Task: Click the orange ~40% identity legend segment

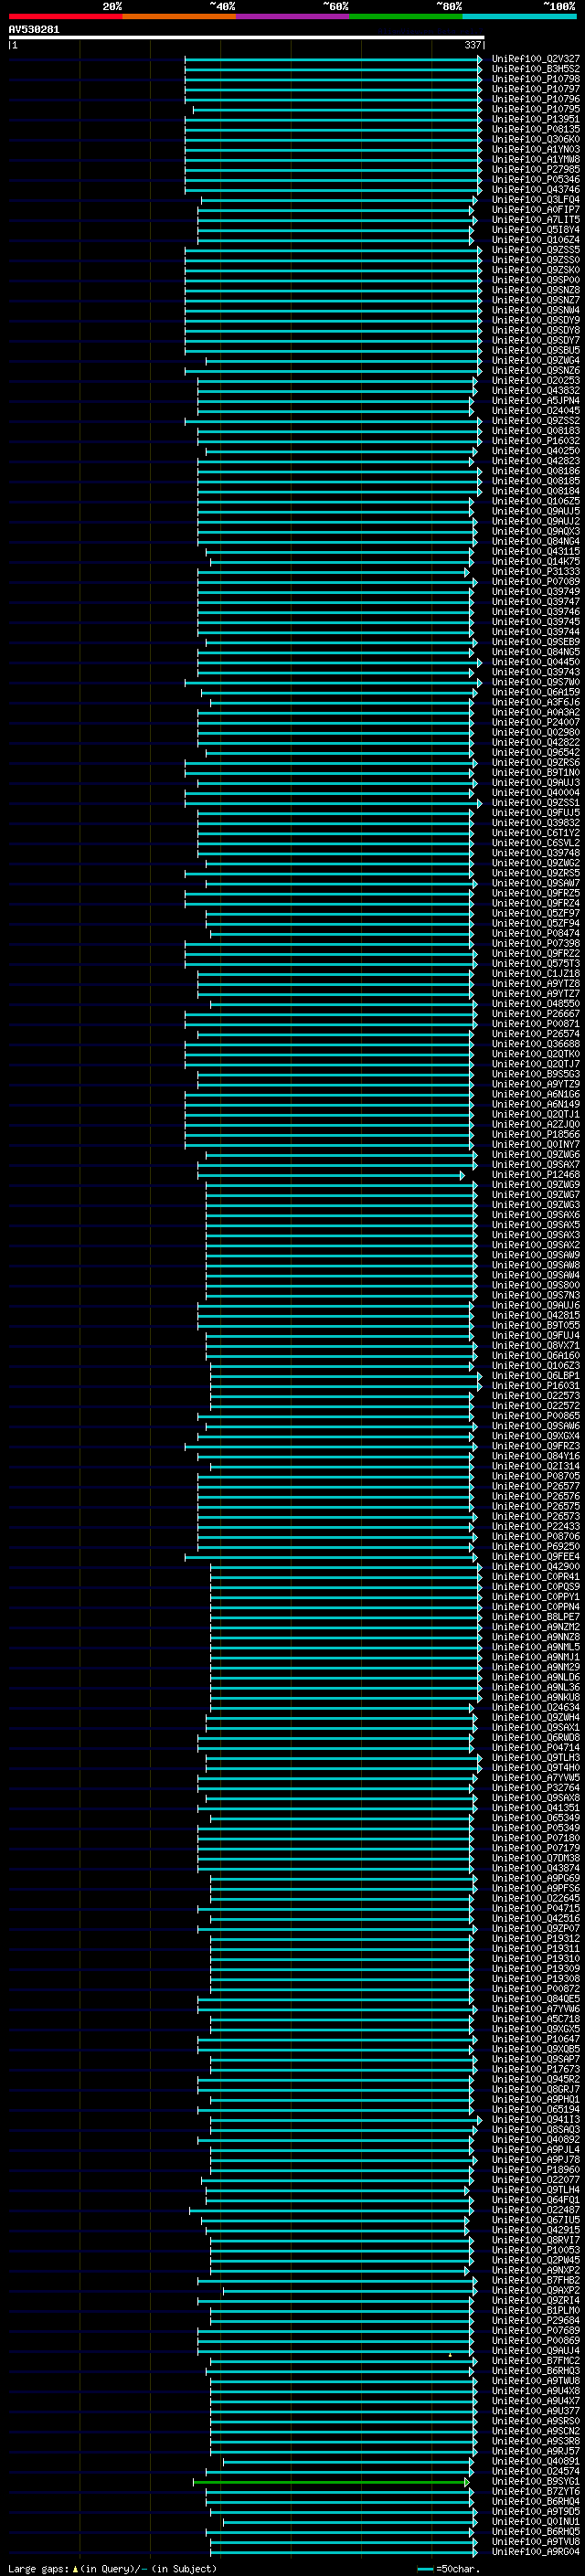Action: pos(179,16)
